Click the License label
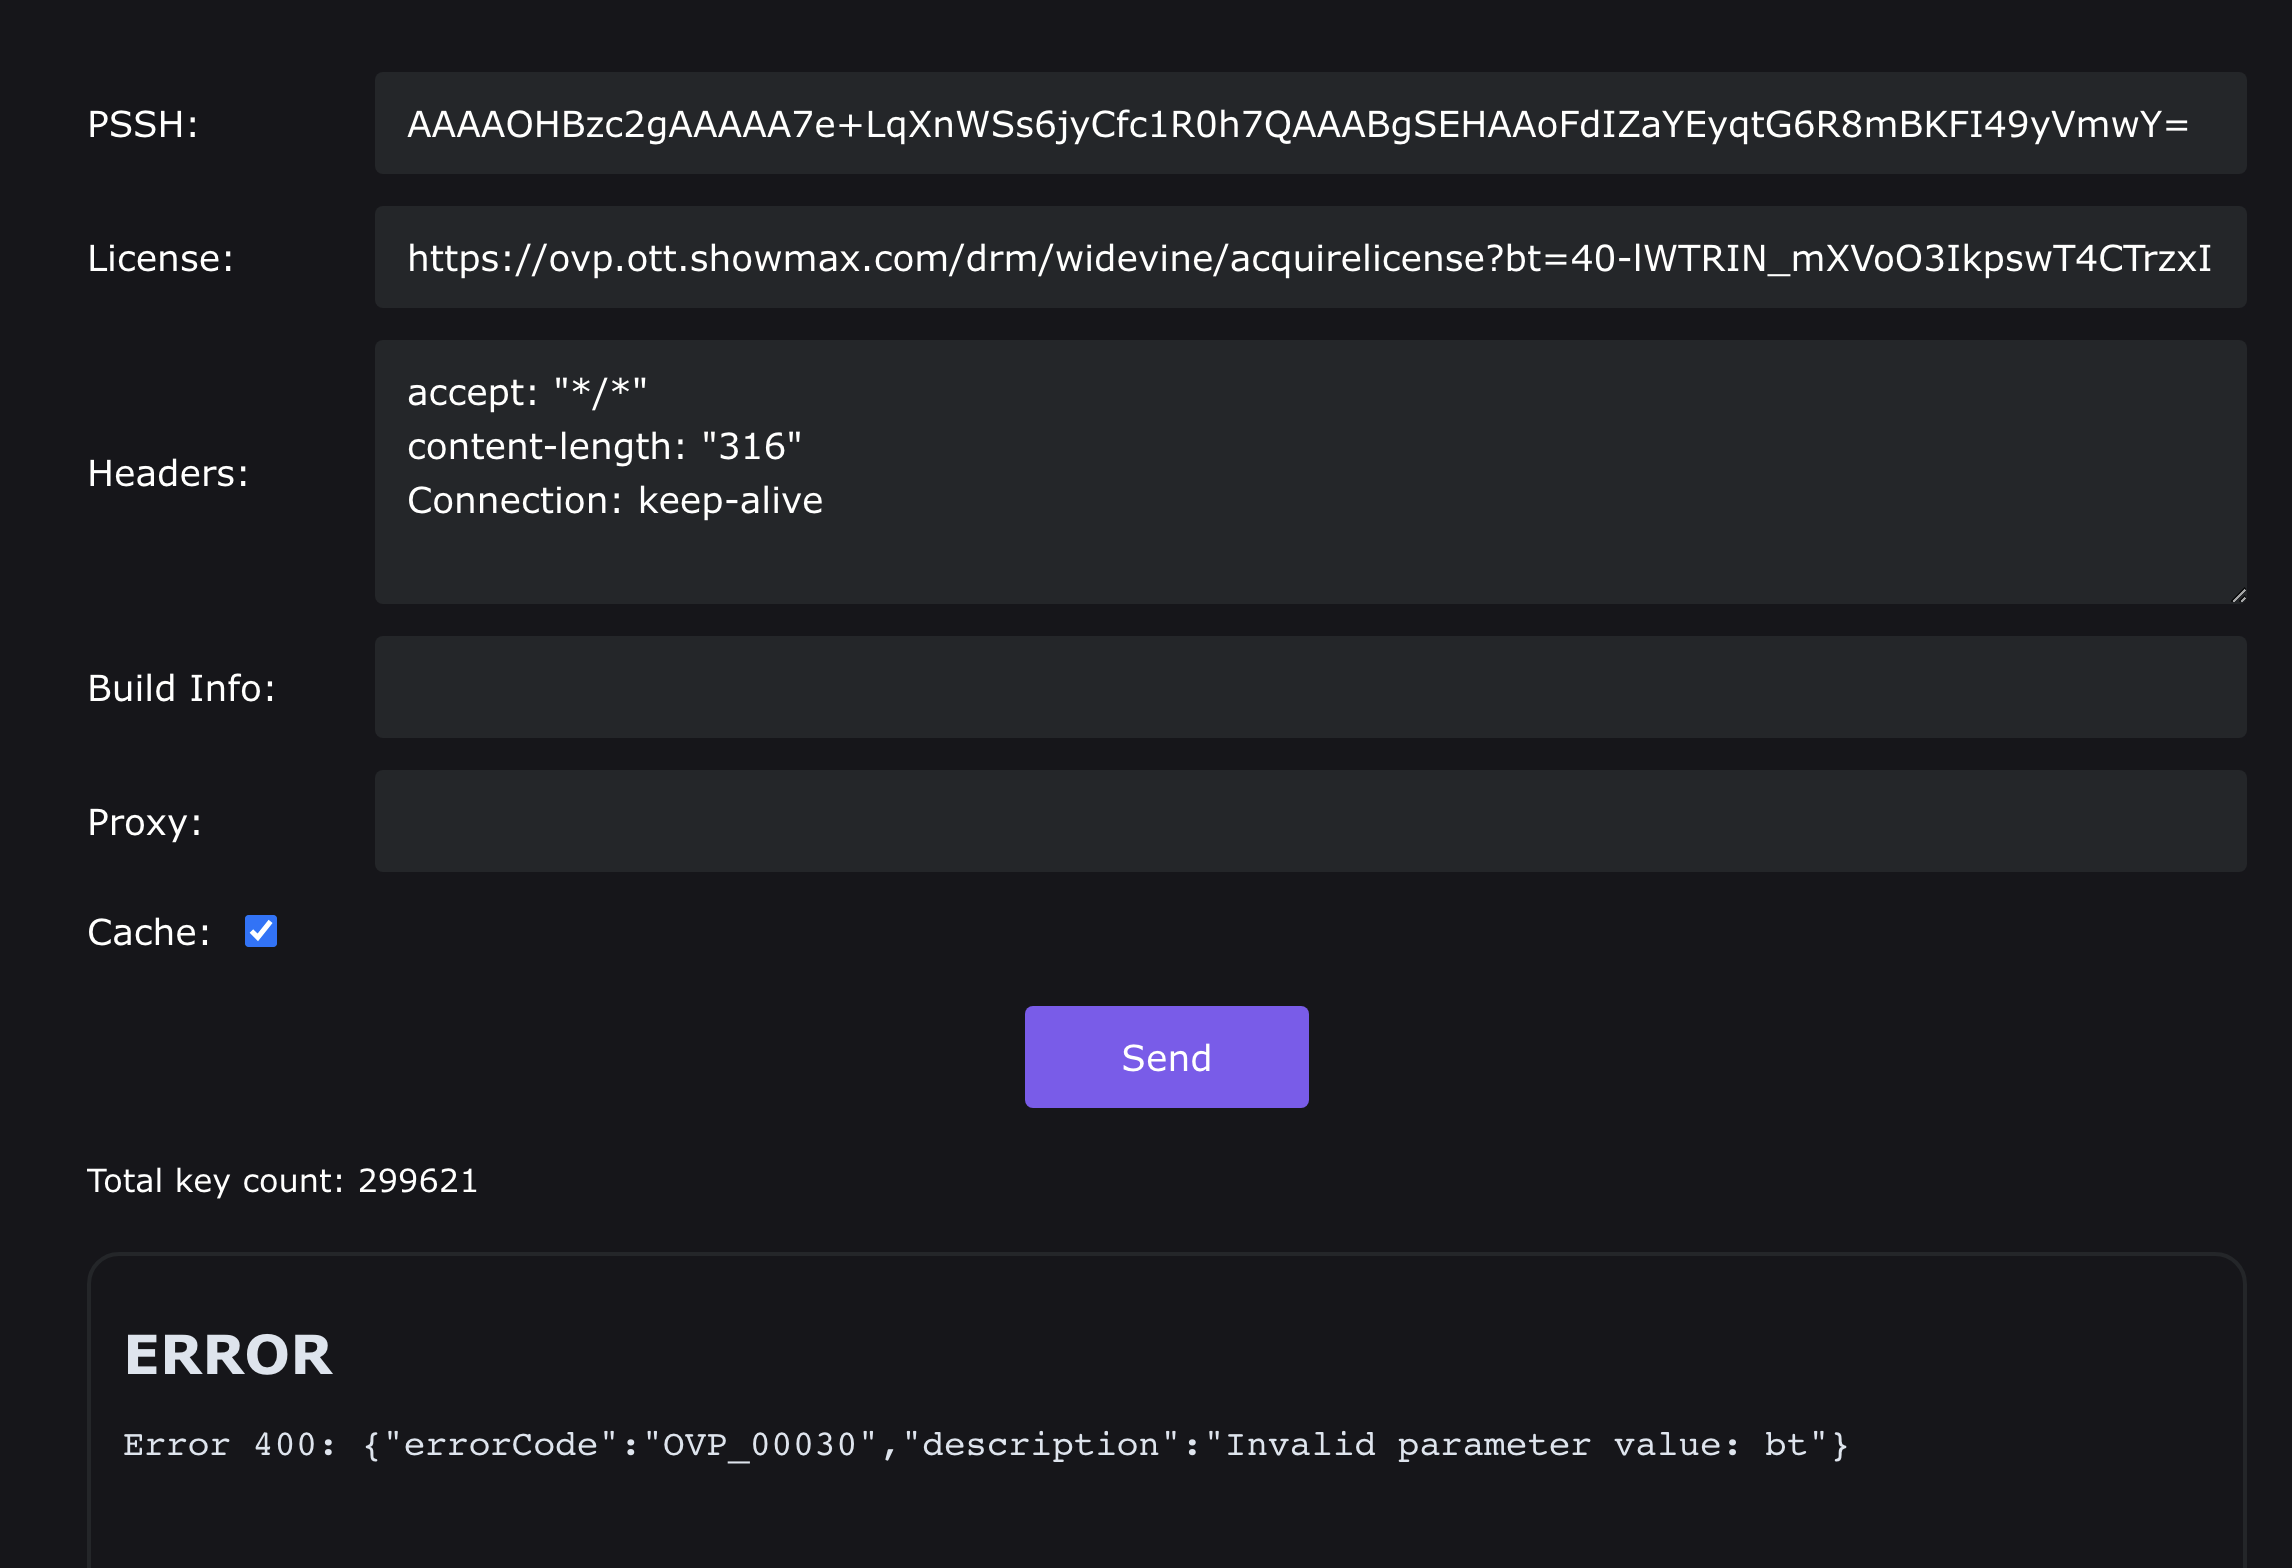This screenshot has height=1568, width=2292. point(160,258)
